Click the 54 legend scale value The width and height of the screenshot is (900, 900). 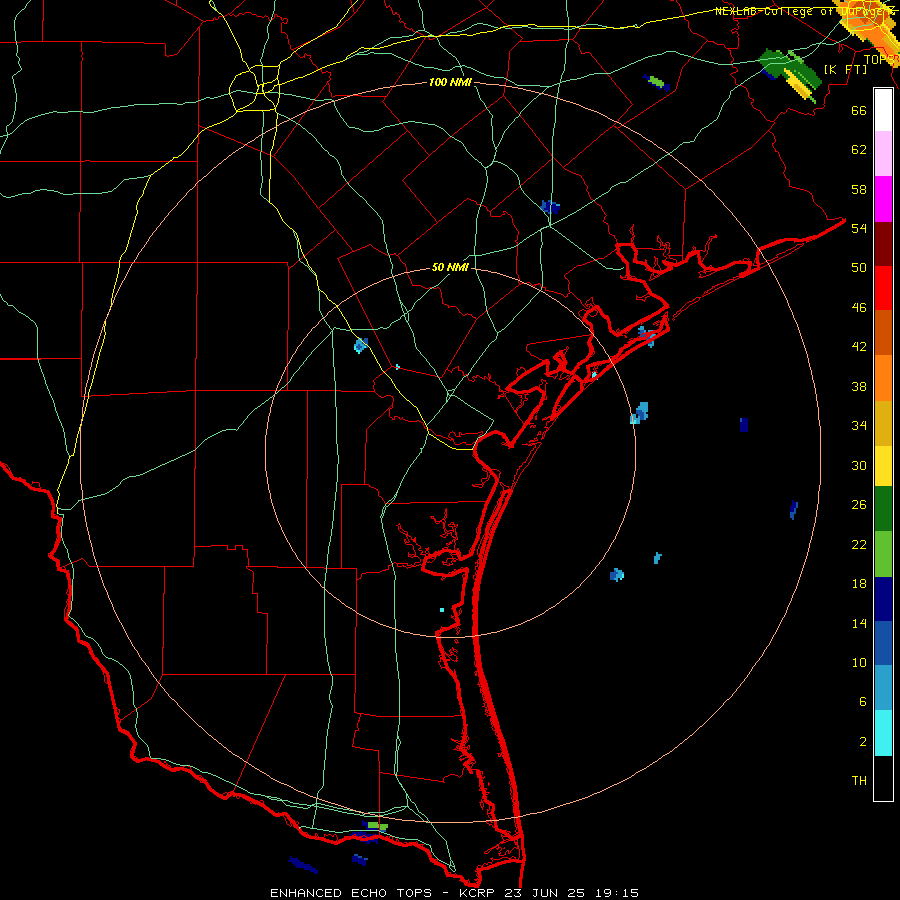(x=859, y=228)
